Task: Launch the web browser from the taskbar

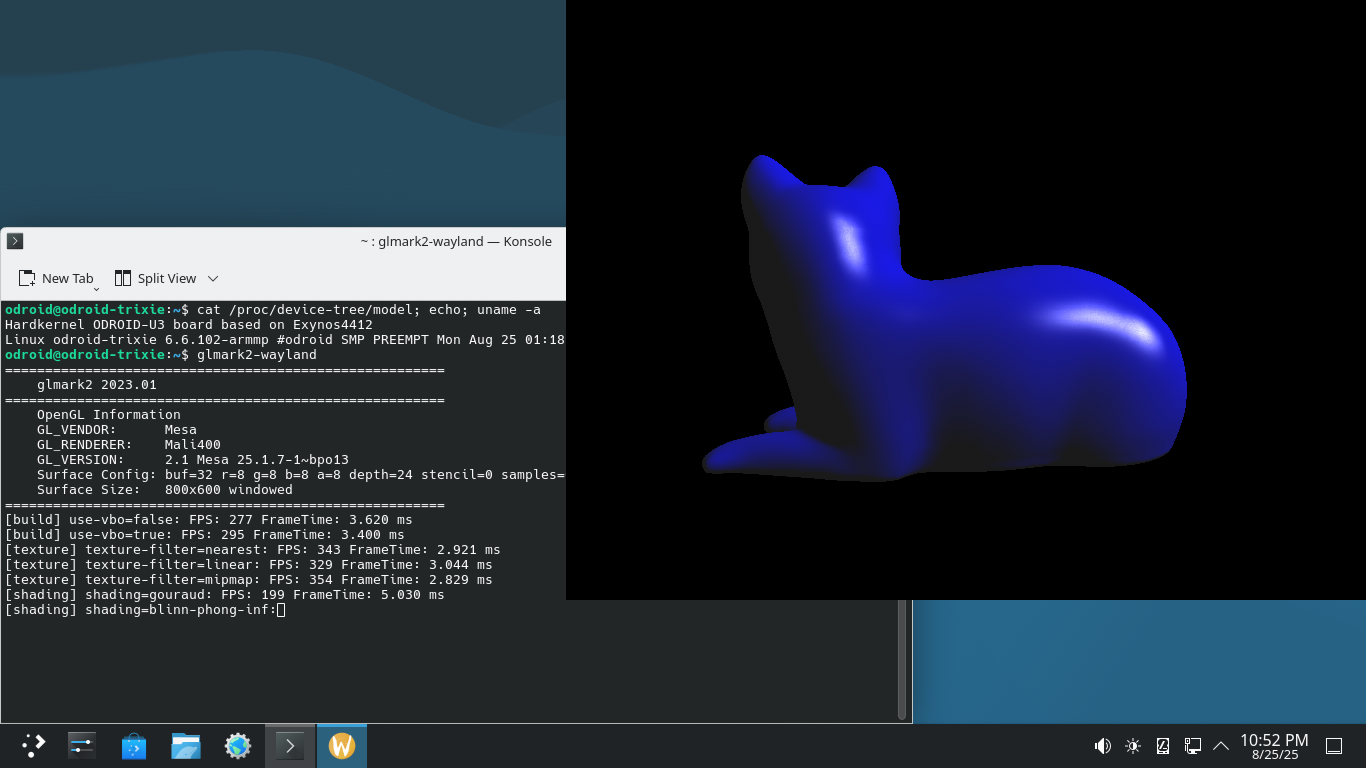Action: point(238,746)
